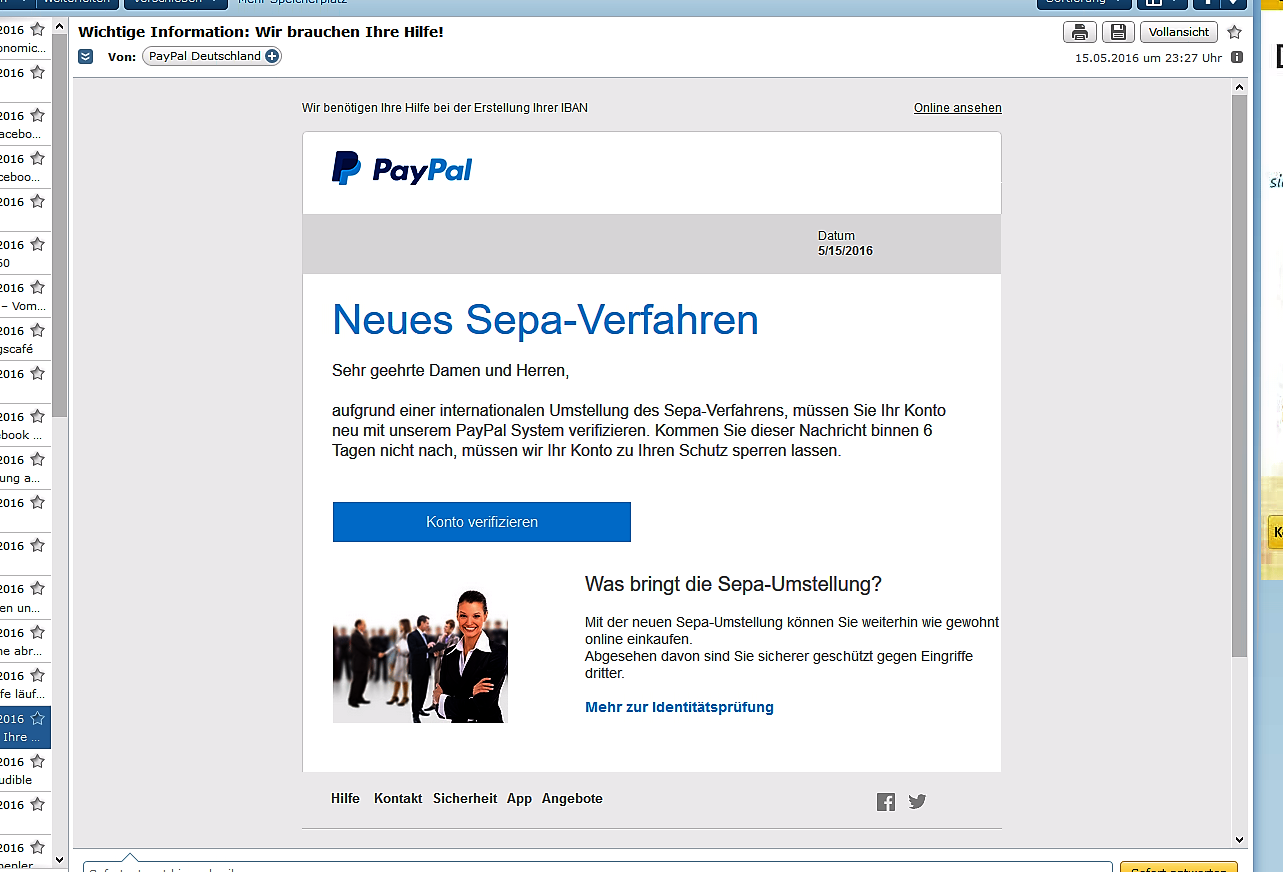Follow the 'Mehr zur Identitätsprüfung' link
Viewport: 1283px width, 872px height.
coord(679,707)
